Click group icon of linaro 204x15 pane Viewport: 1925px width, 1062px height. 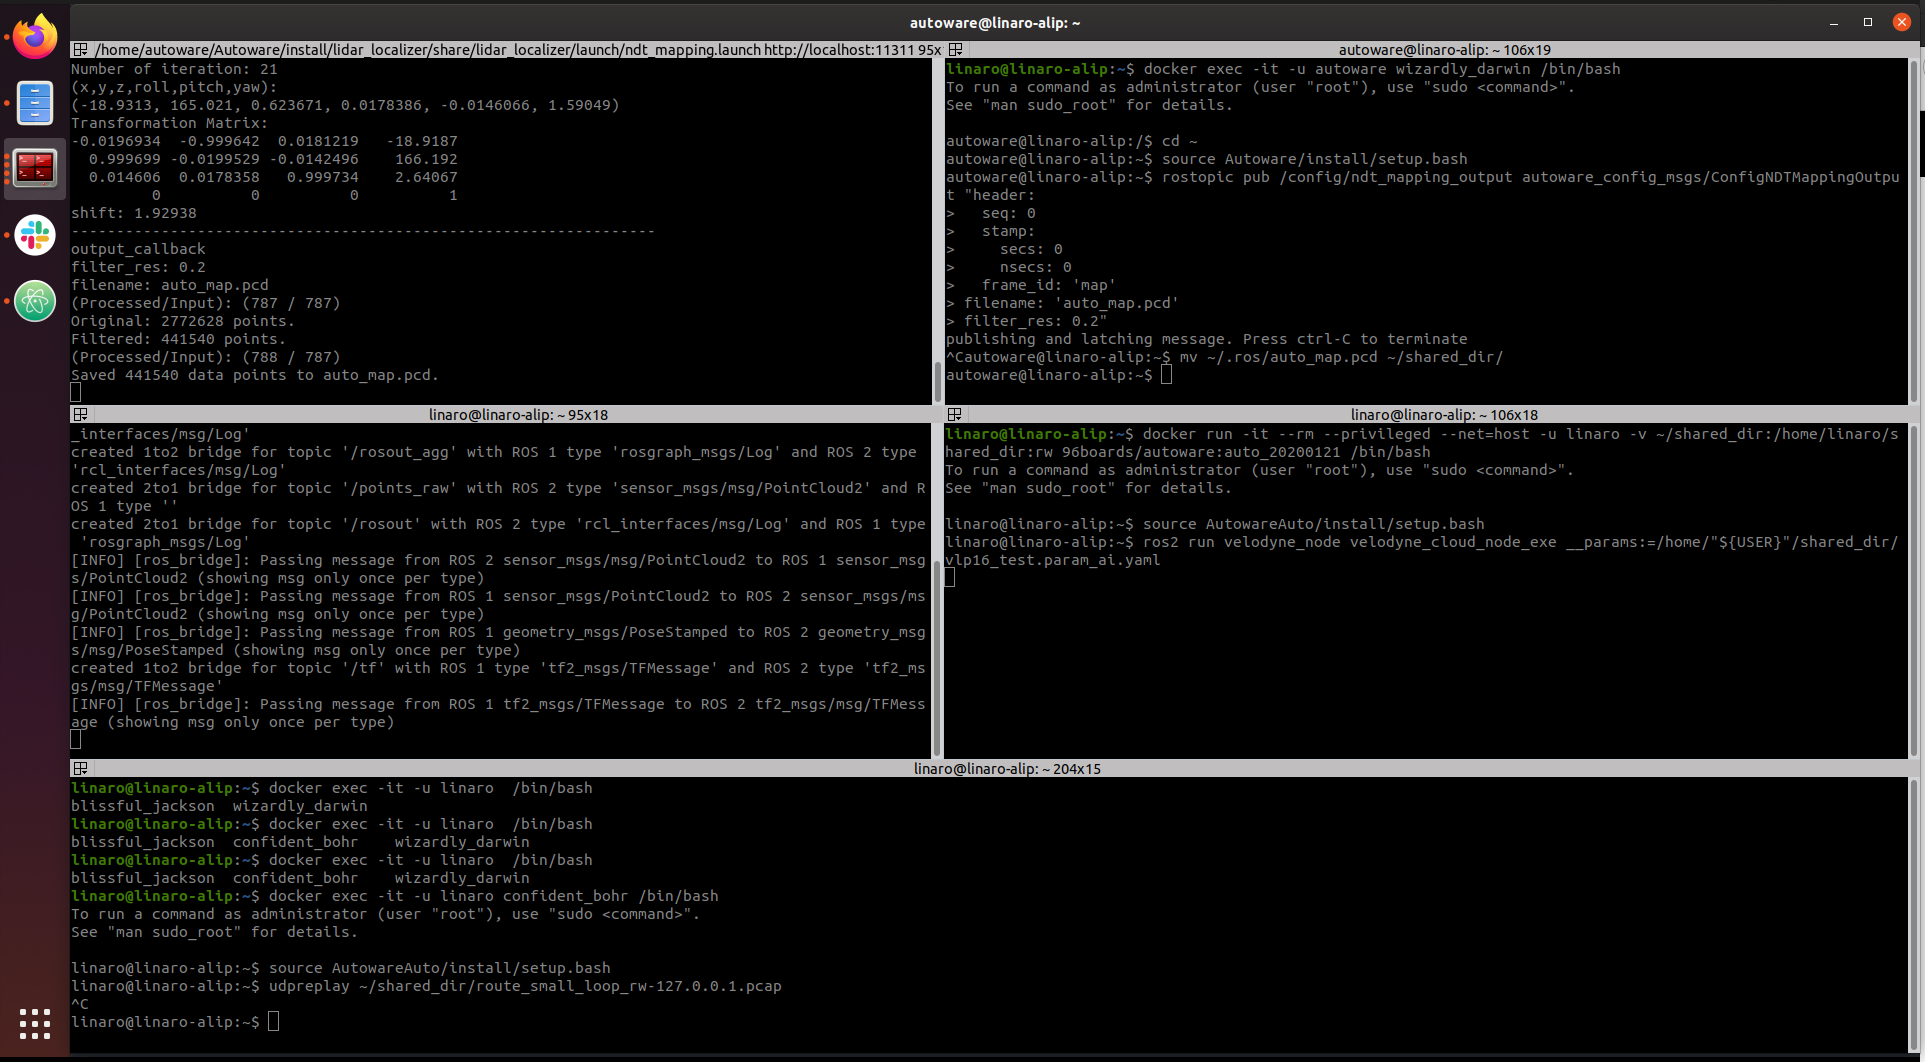[x=81, y=769]
